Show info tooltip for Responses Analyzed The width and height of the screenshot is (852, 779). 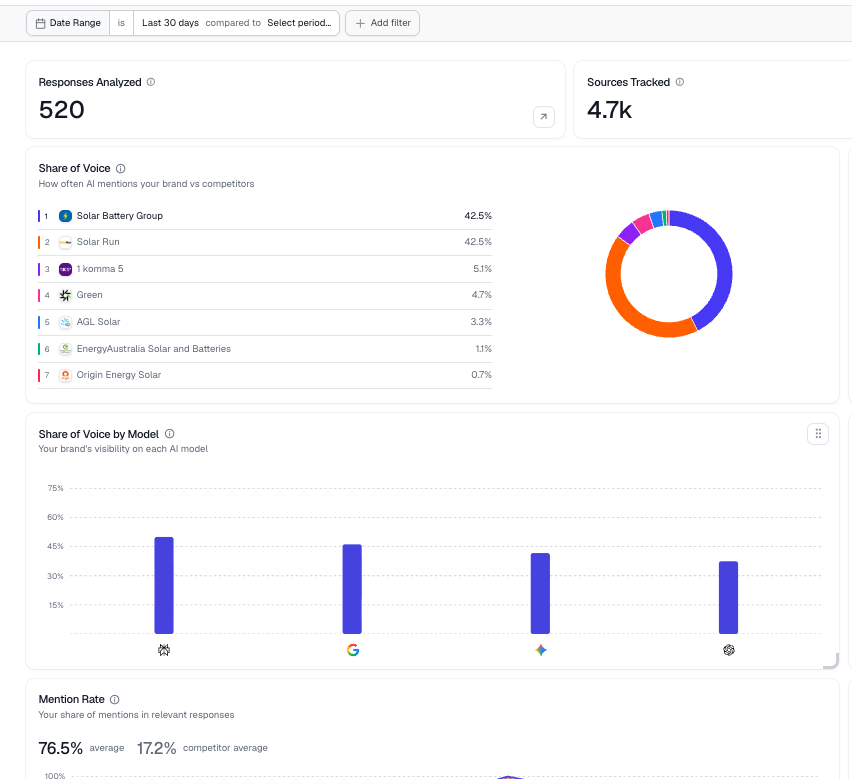(x=151, y=82)
